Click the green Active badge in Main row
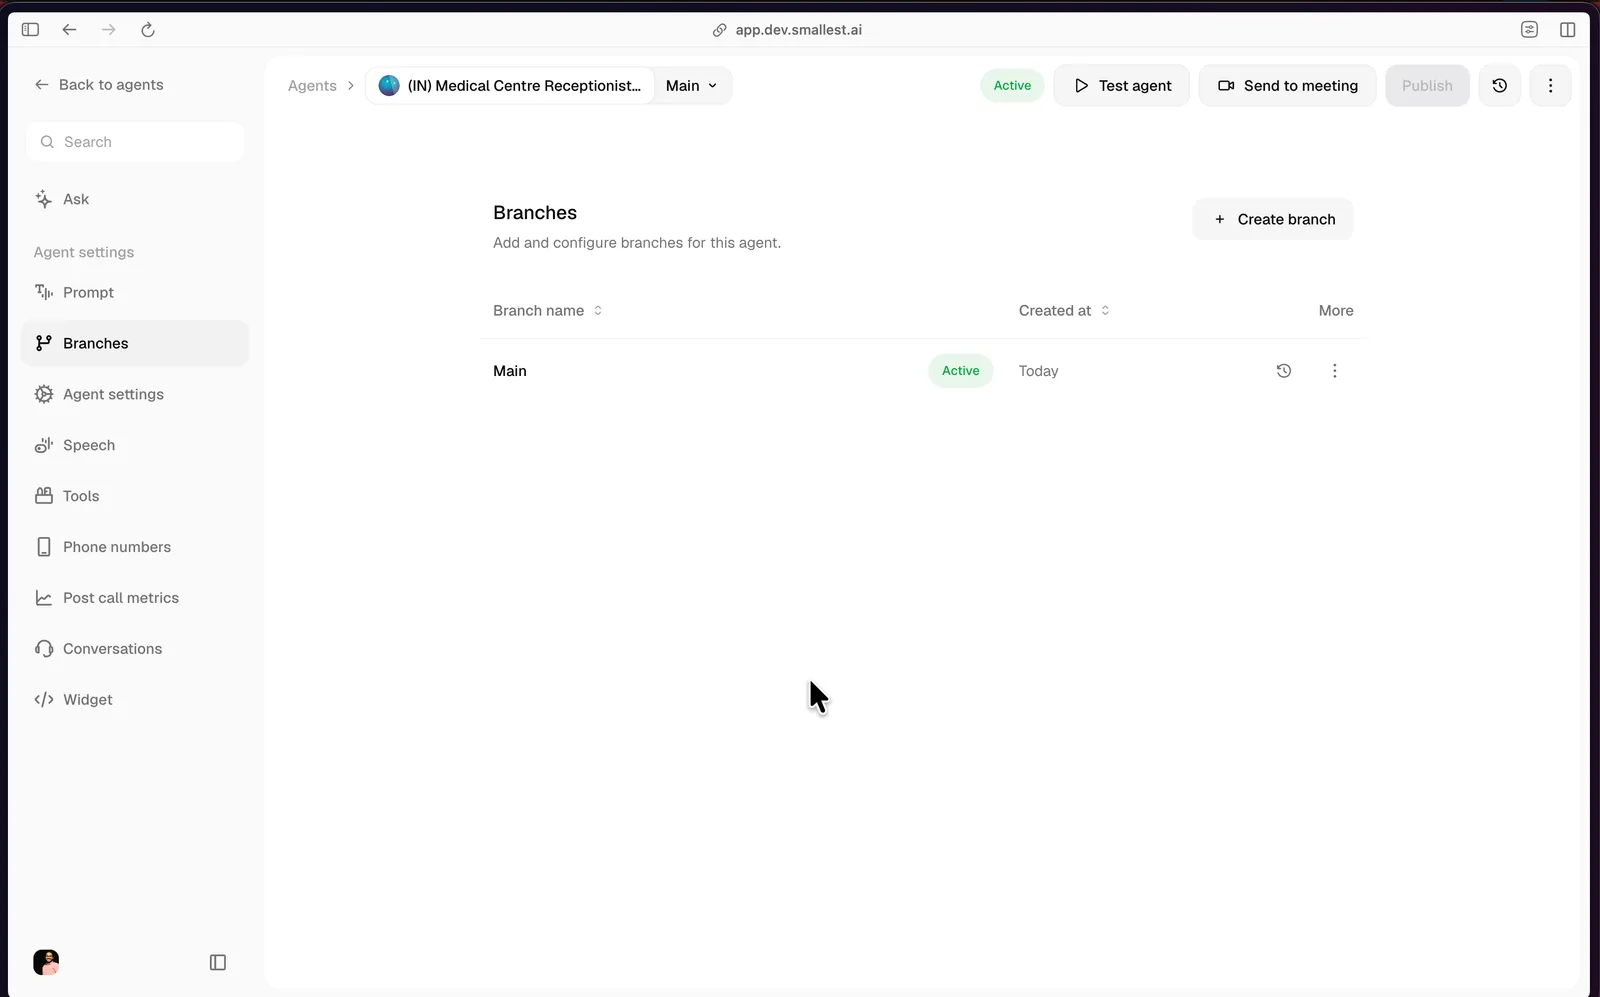This screenshot has width=1600, height=997. (961, 371)
